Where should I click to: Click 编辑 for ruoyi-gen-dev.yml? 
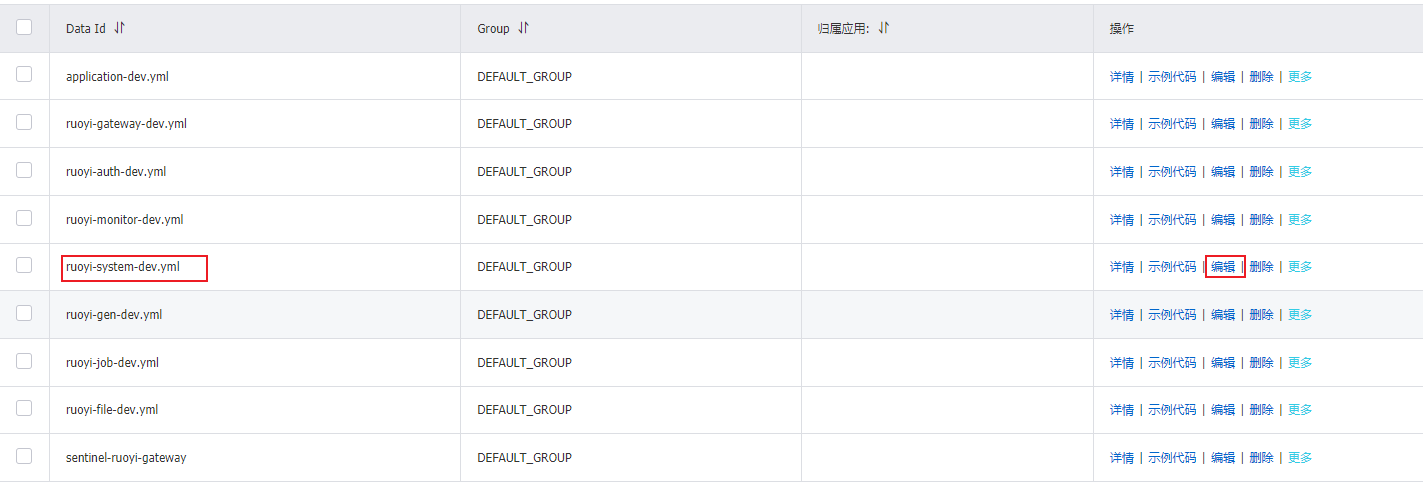1223,315
